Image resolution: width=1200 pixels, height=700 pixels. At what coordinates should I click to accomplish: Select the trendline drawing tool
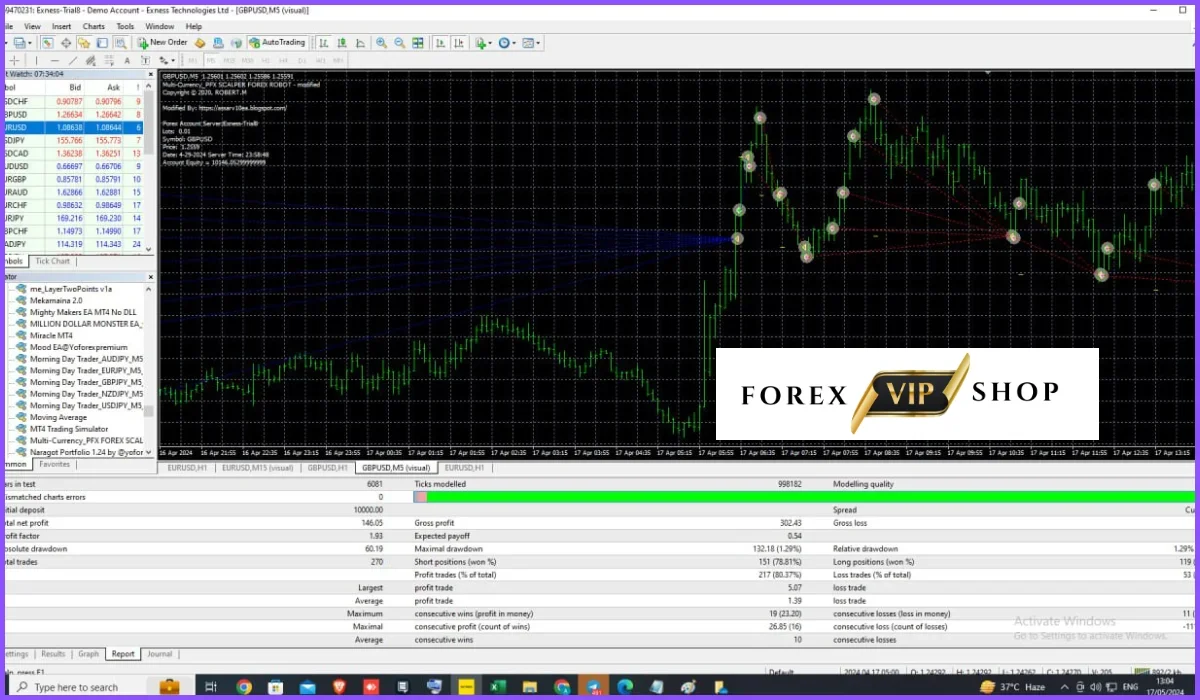pos(73,60)
